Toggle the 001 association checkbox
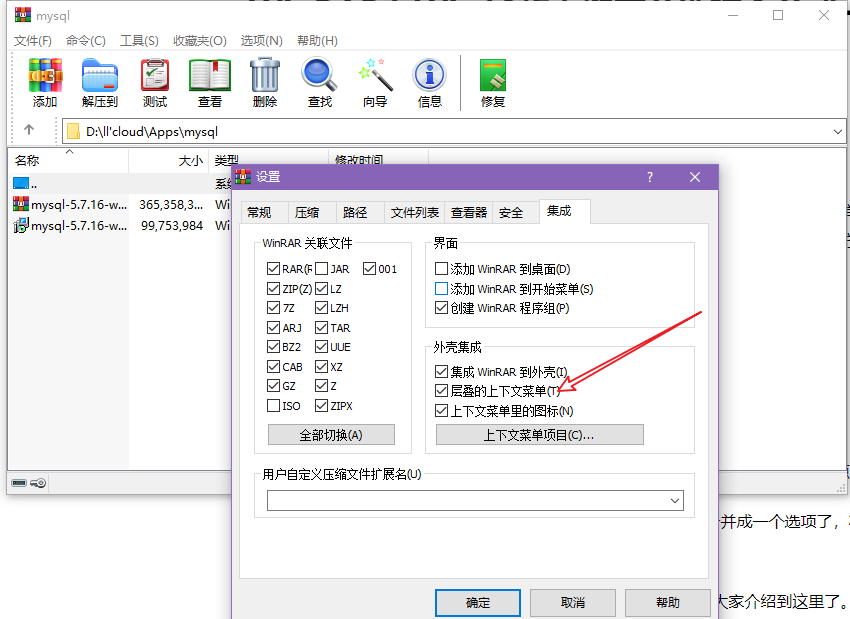This screenshot has width=850, height=619. [370, 269]
